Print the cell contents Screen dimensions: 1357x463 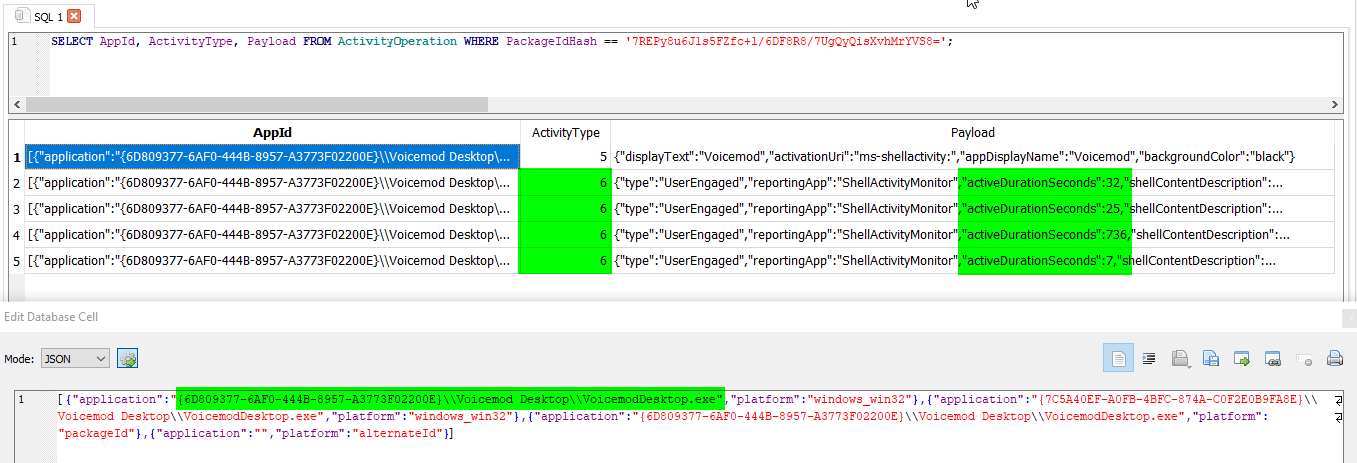1334,358
